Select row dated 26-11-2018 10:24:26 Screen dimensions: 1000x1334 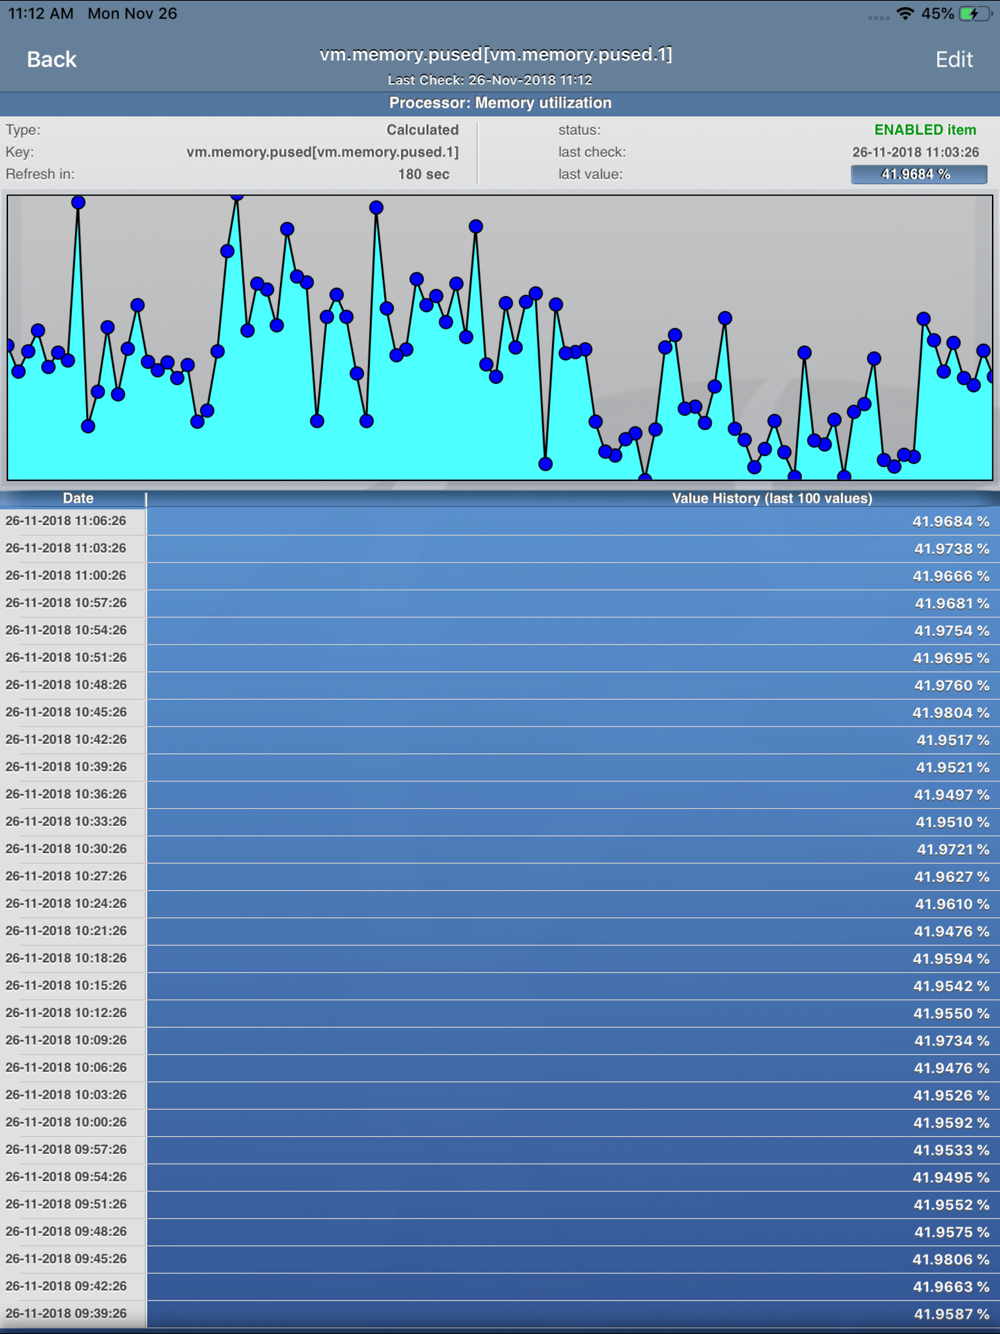coord(500,904)
